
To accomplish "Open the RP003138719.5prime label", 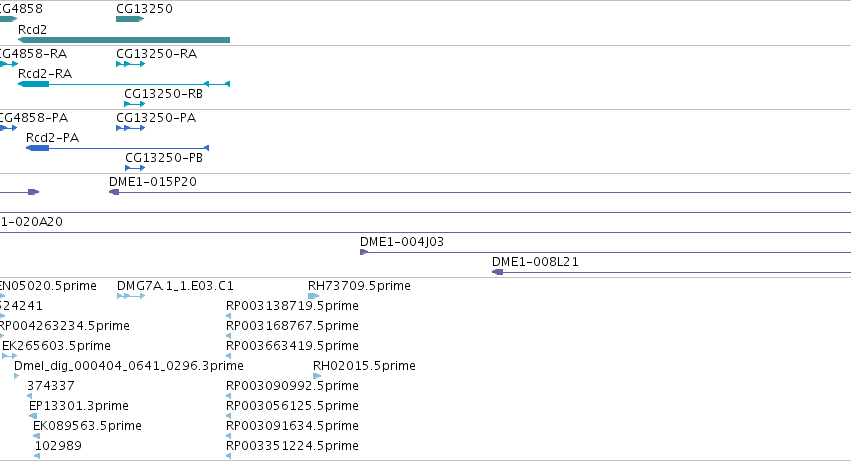I will point(293,306).
